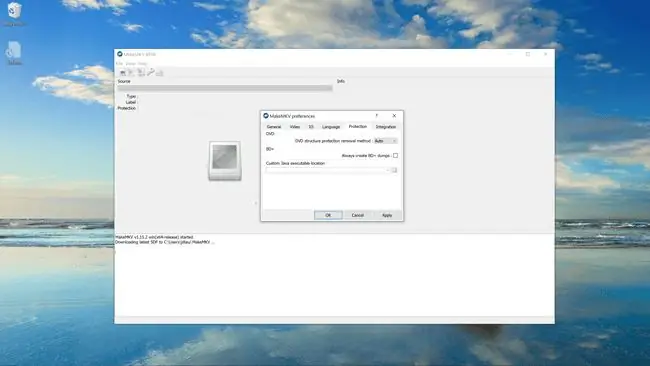Open the Source drive selection dropdown
The height and width of the screenshot is (366, 650).
point(225,88)
